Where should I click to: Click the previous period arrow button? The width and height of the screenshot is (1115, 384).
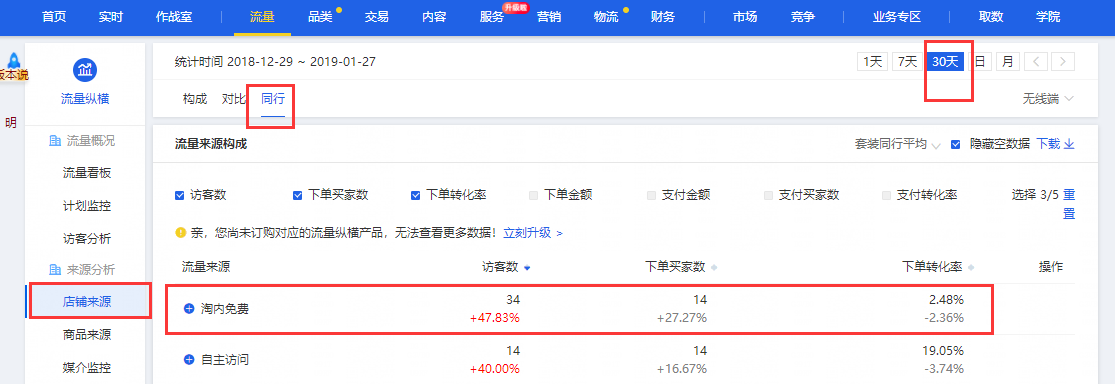pos(1036,62)
